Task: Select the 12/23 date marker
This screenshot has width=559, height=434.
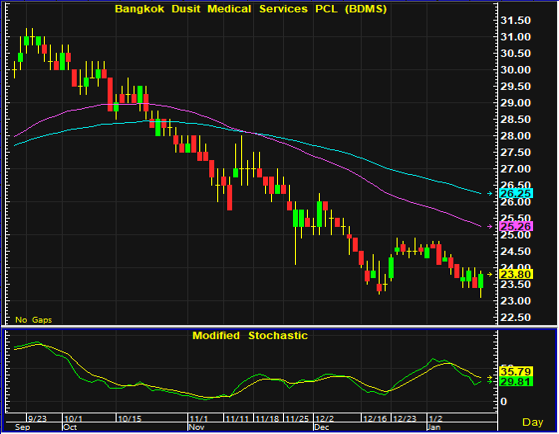Action: click(405, 418)
